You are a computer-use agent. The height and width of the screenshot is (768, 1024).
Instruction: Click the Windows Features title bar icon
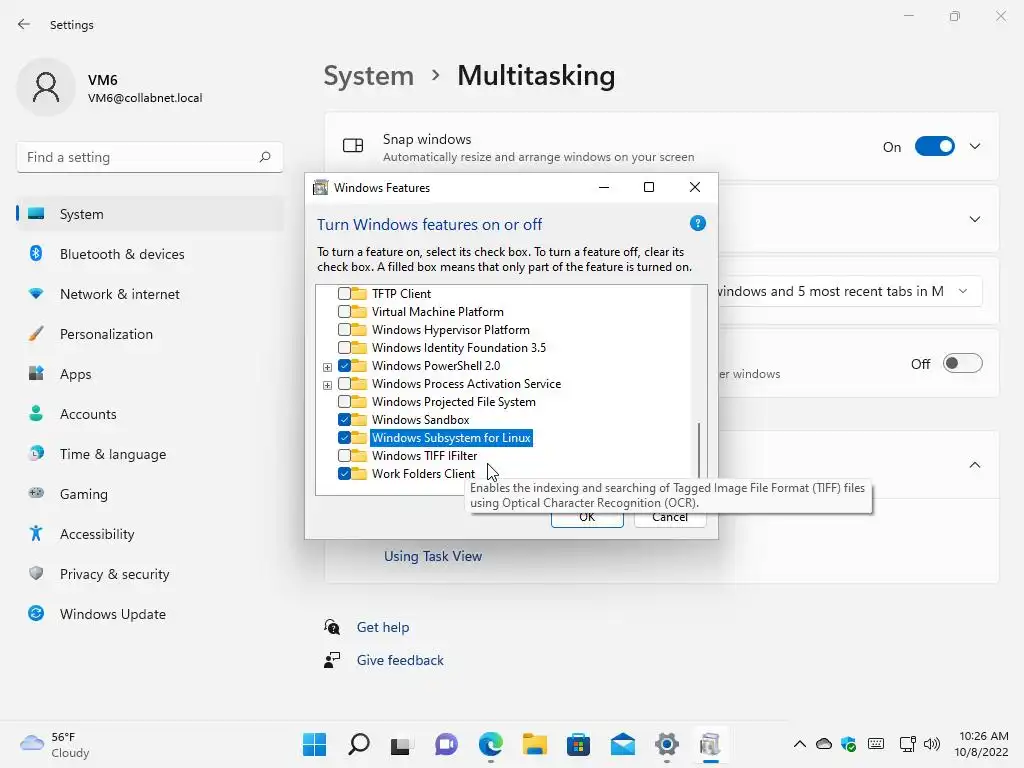click(x=321, y=187)
